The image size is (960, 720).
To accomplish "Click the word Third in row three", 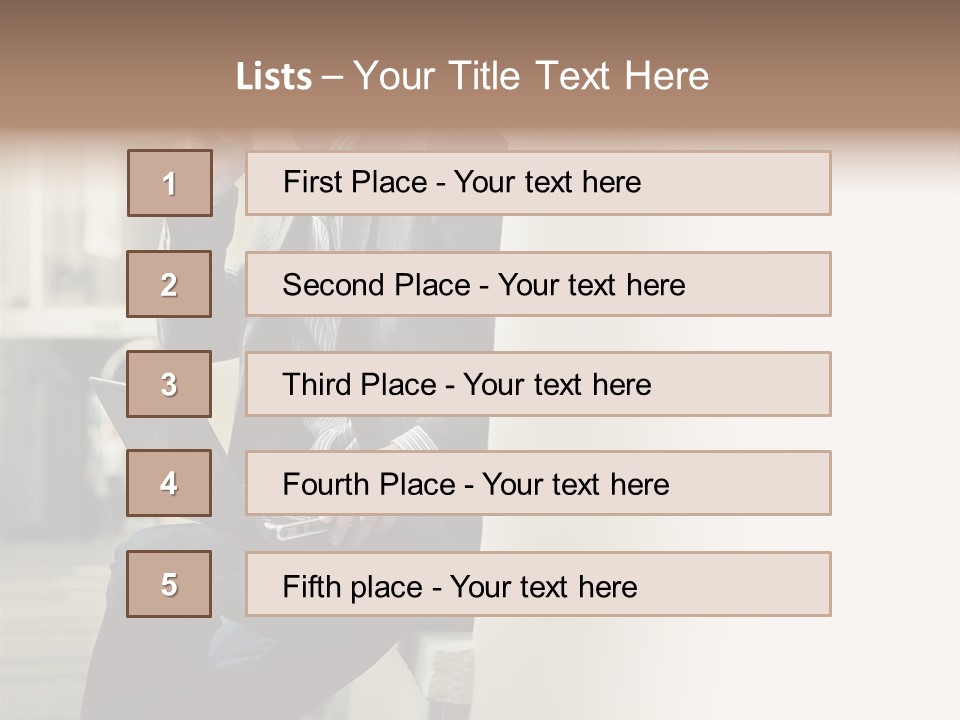I will tap(317, 384).
